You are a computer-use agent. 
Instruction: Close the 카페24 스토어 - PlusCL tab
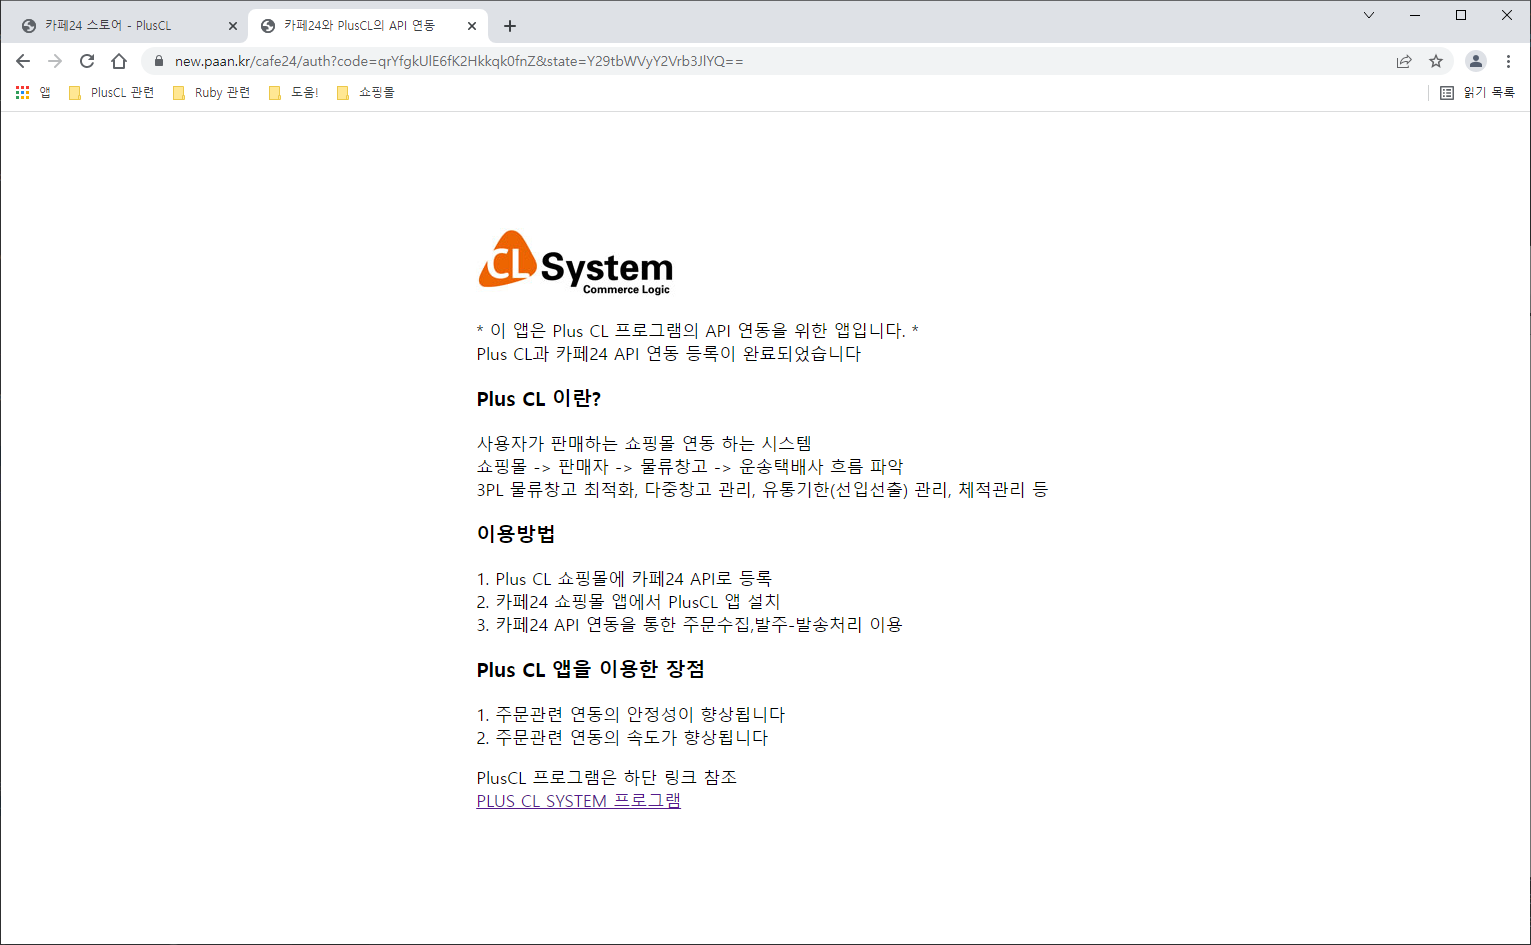233,26
